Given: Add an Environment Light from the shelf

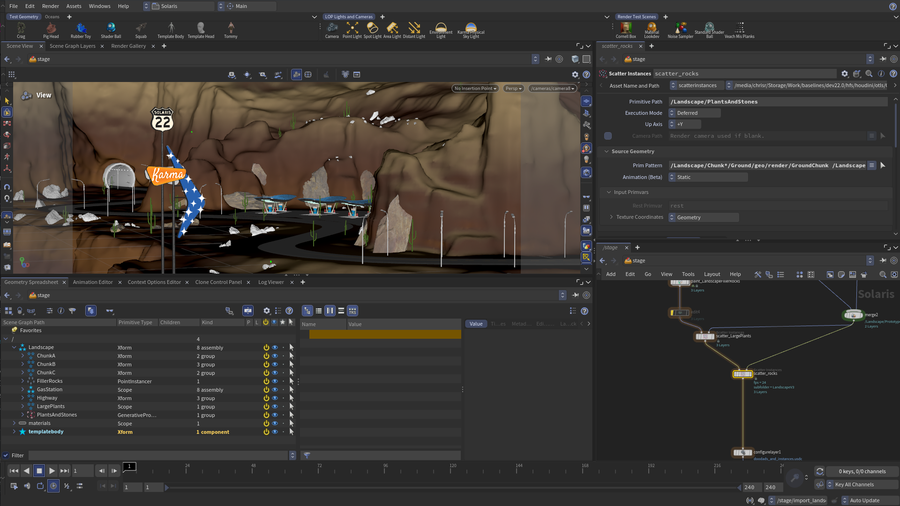Looking at the screenshot, I should coord(441,30).
